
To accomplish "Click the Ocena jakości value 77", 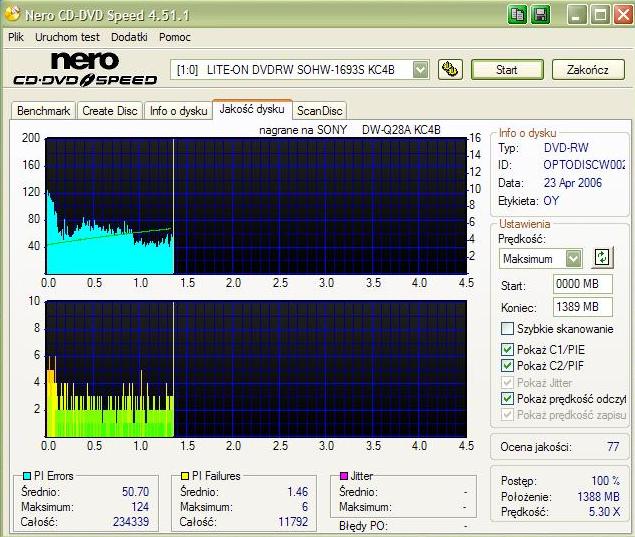I will pos(613,447).
